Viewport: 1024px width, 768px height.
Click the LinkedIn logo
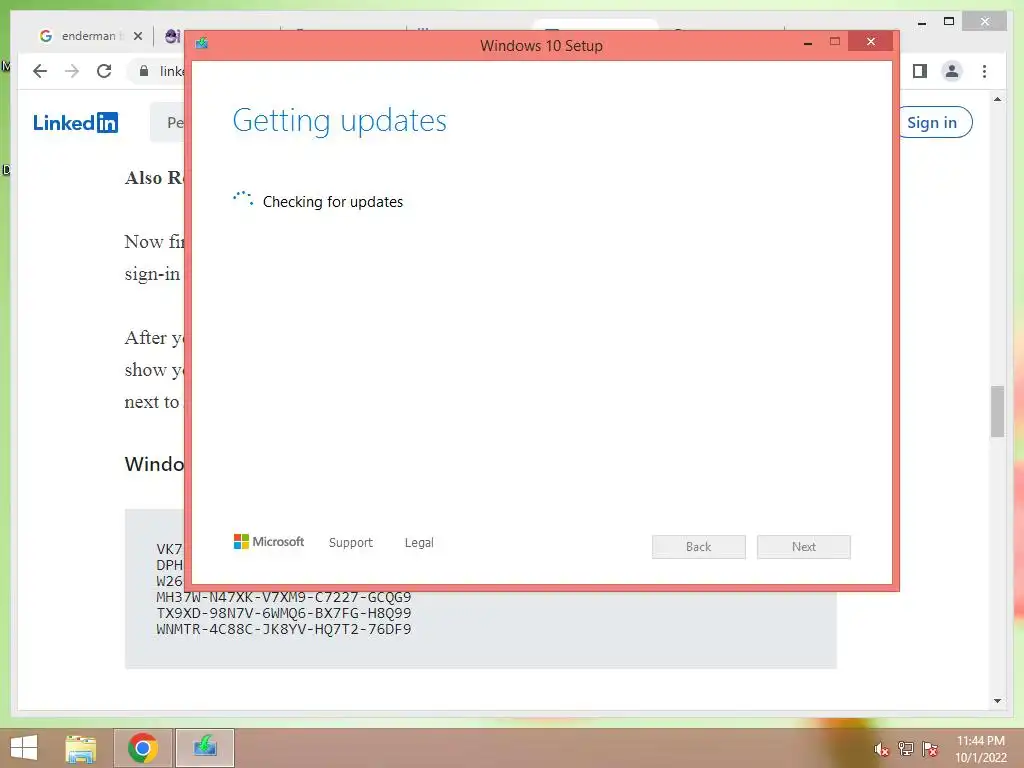click(76, 122)
